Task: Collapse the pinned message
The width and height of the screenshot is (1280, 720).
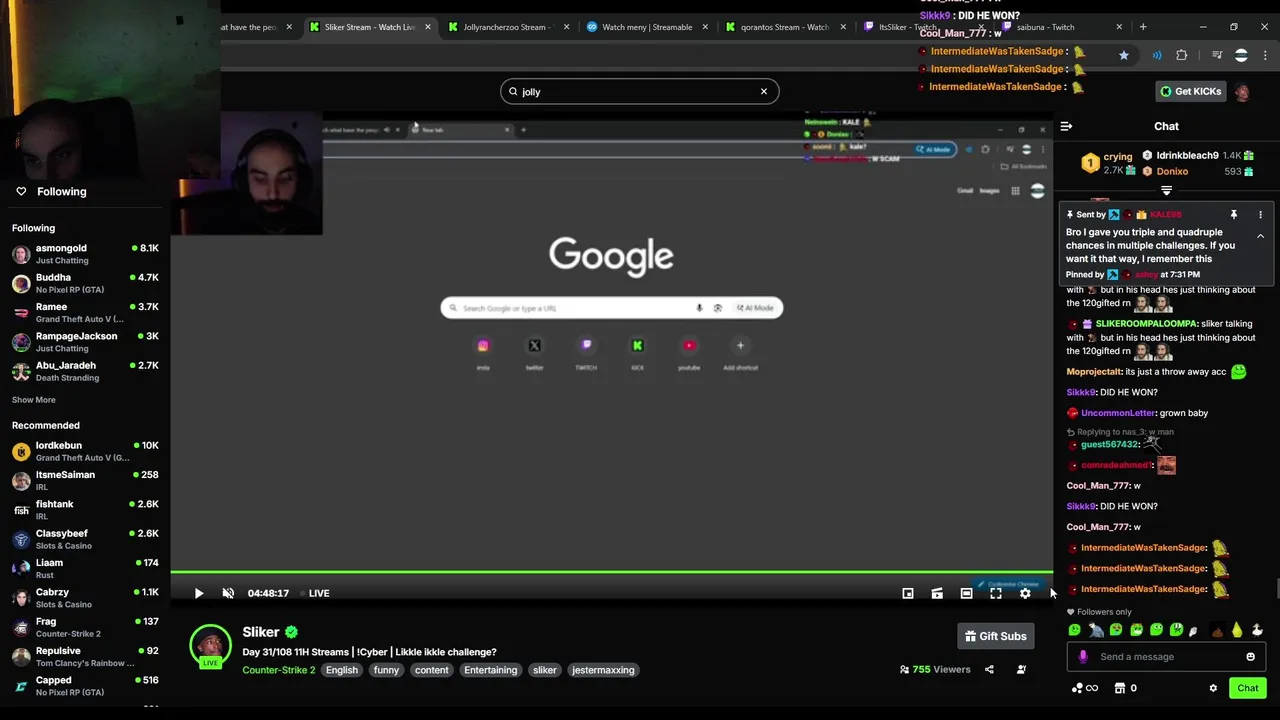Action: [x=1260, y=236]
